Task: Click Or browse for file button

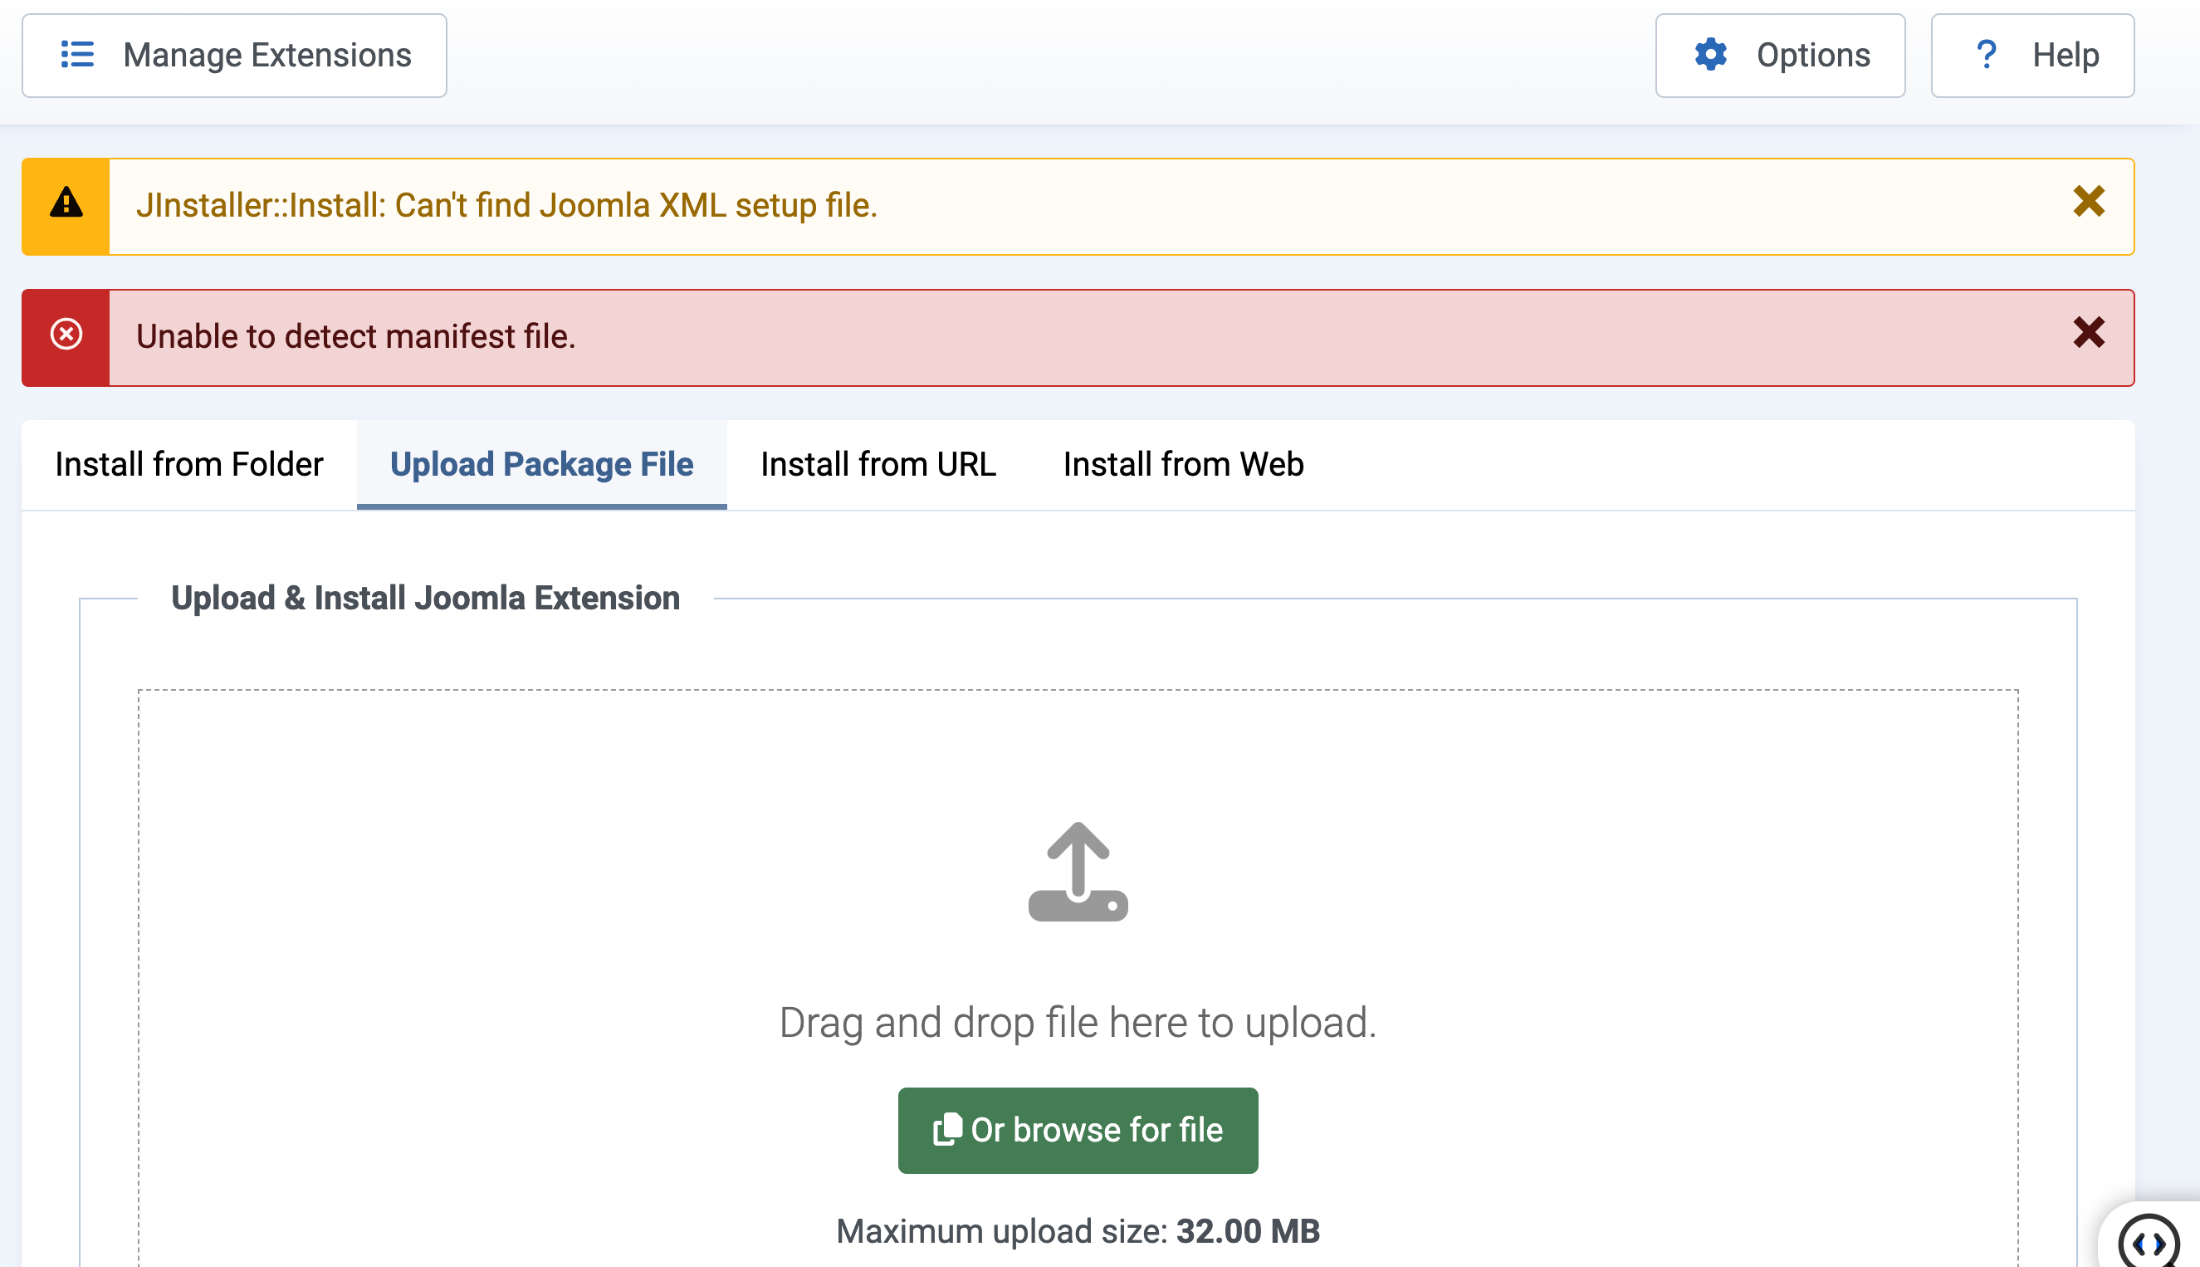Action: tap(1078, 1131)
